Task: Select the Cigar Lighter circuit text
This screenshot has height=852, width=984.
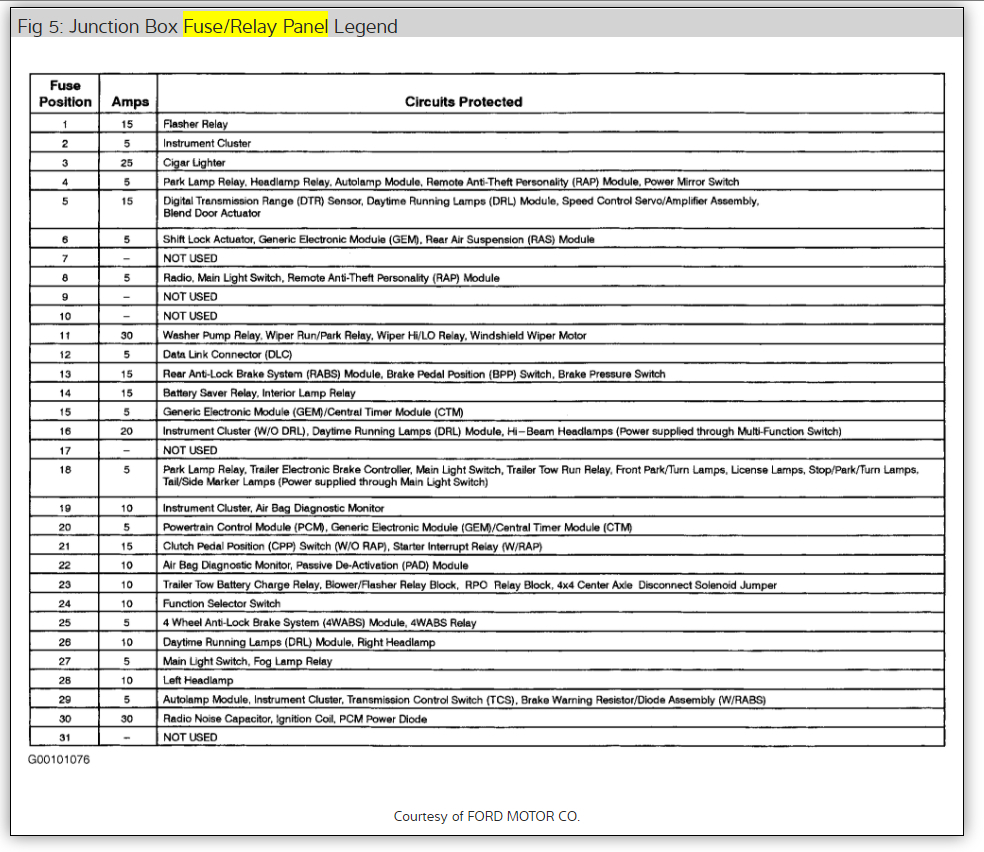Action: click(194, 163)
